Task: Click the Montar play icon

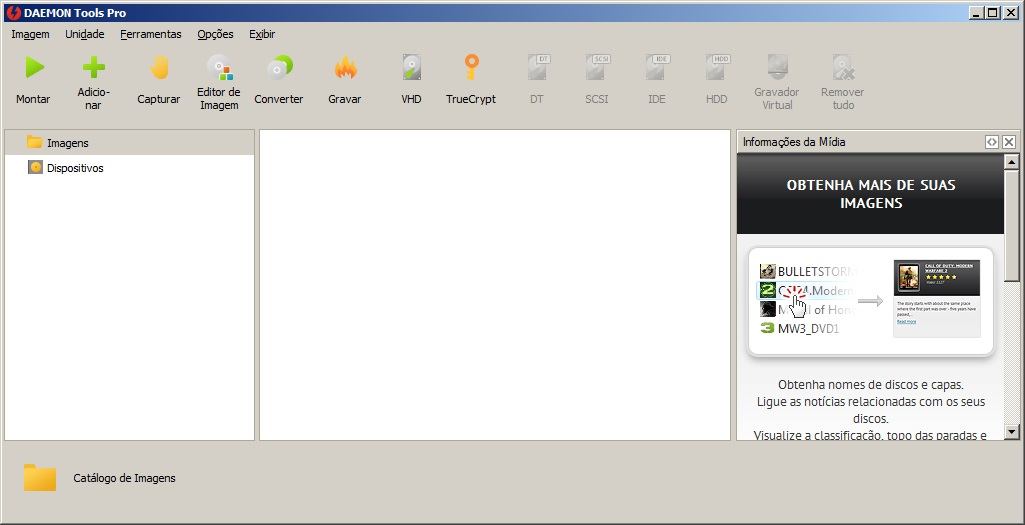Action: pyautogui.click(x=34, y=67)
